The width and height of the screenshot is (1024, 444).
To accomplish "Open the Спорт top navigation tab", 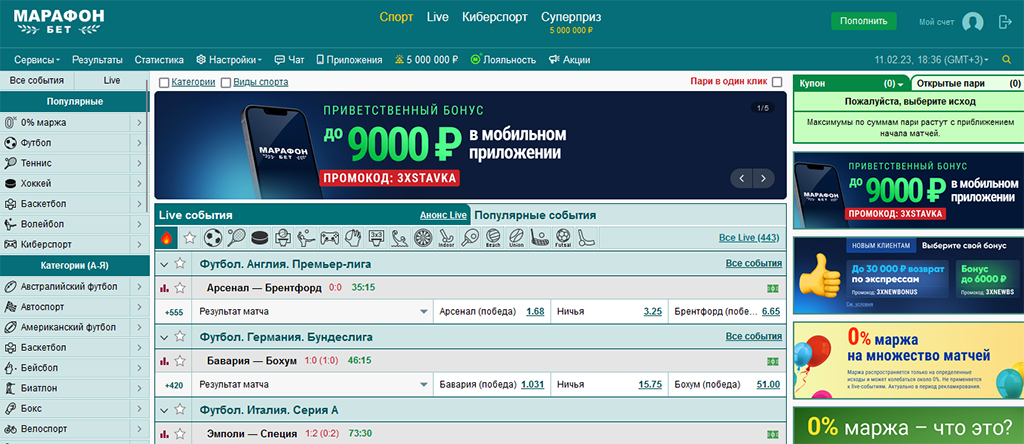I will 396,17.
